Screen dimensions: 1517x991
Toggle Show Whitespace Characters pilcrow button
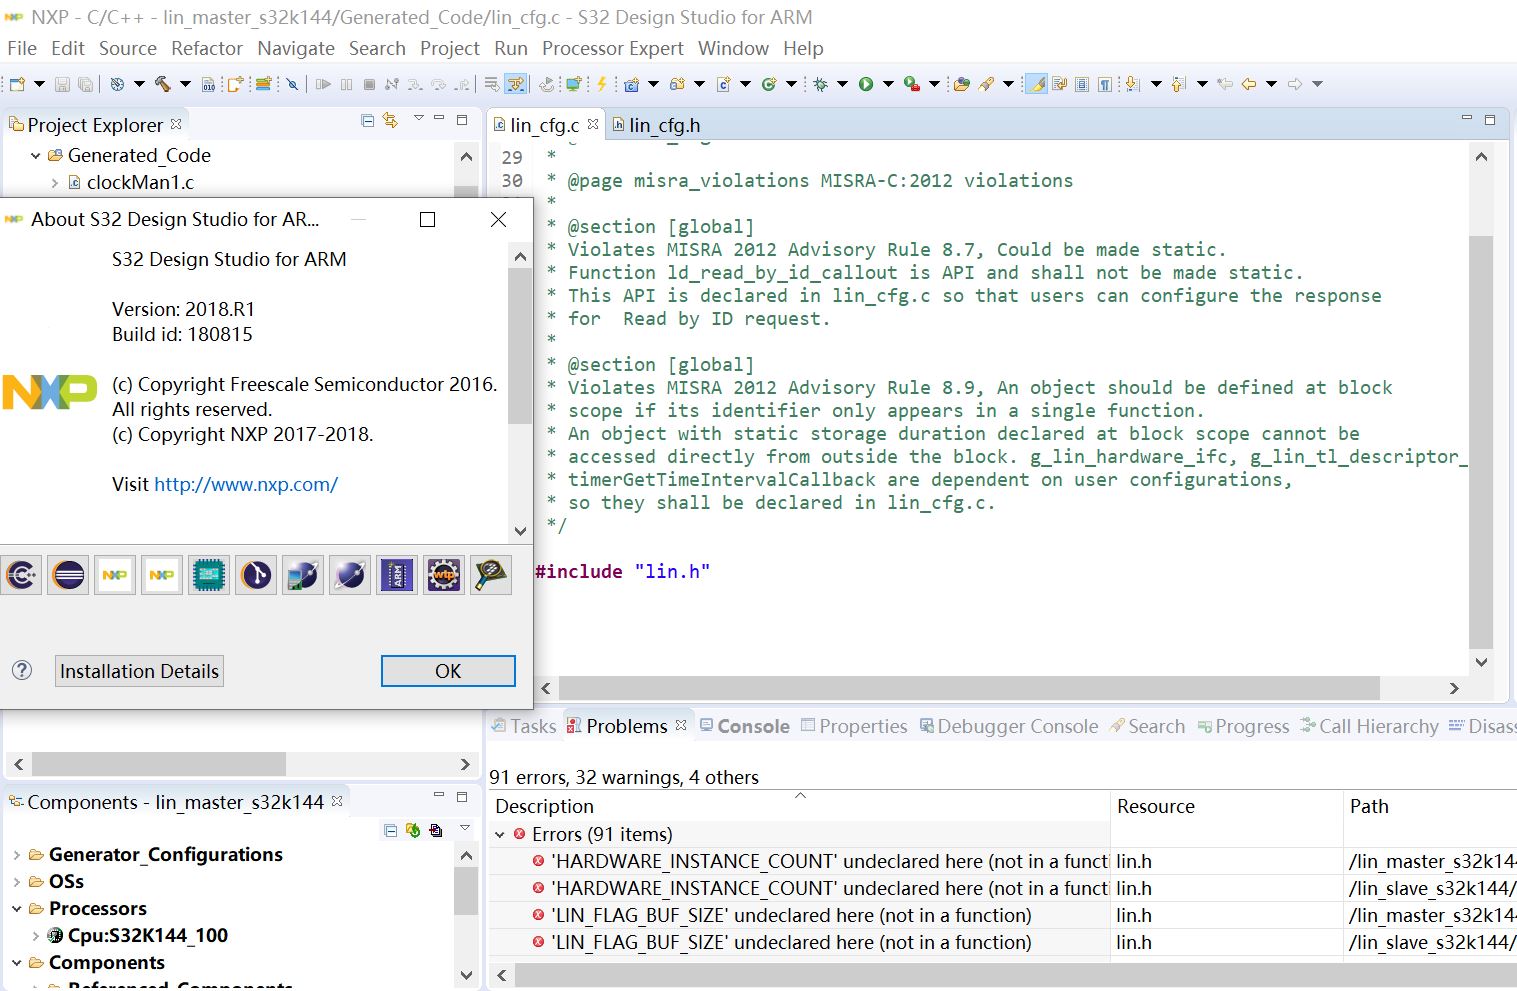[1105, 84]
